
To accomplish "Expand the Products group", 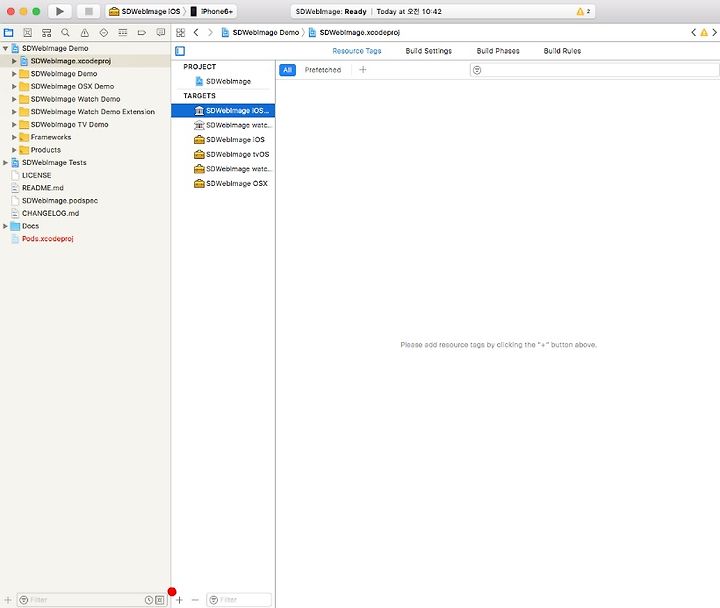I will tap(14, 150).
